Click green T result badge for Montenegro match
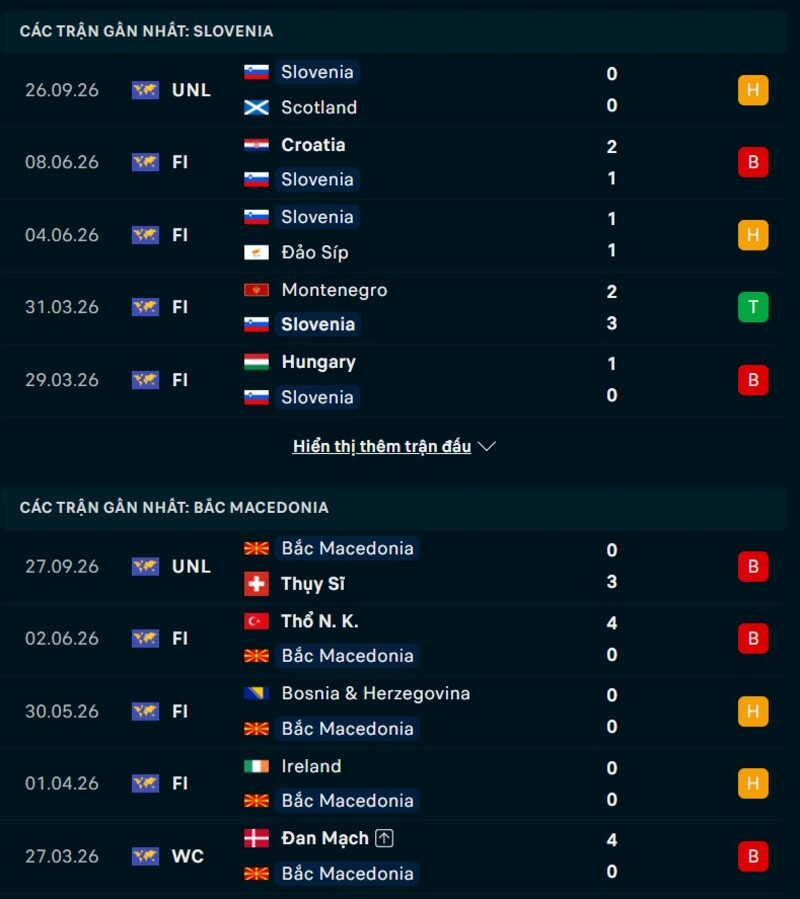Screen dimensions: 800x899 pos(753,307)
